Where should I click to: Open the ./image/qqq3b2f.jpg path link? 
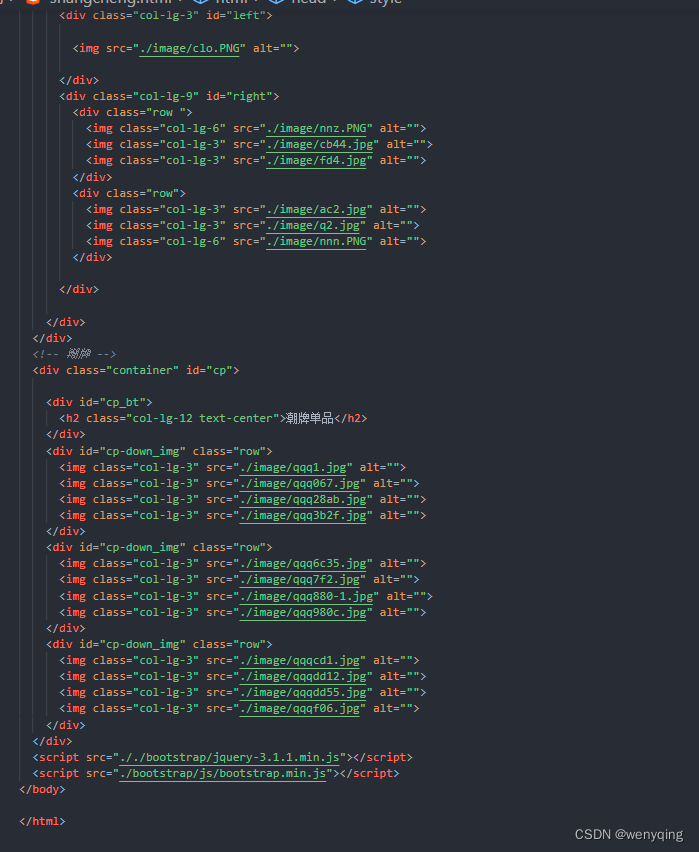(x=303, y=515)
